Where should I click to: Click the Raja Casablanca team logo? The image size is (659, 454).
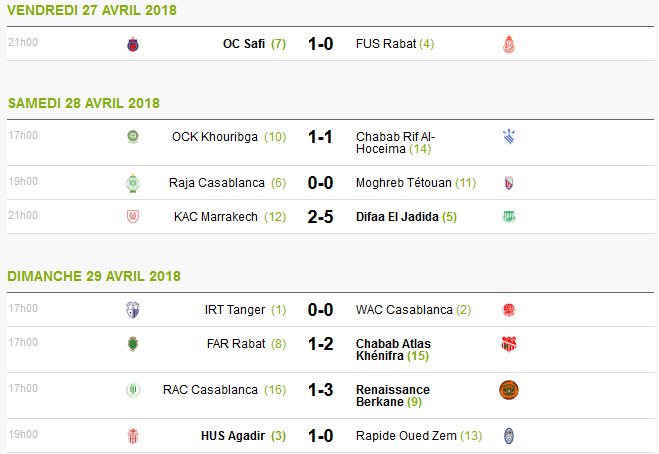point(132,183)
